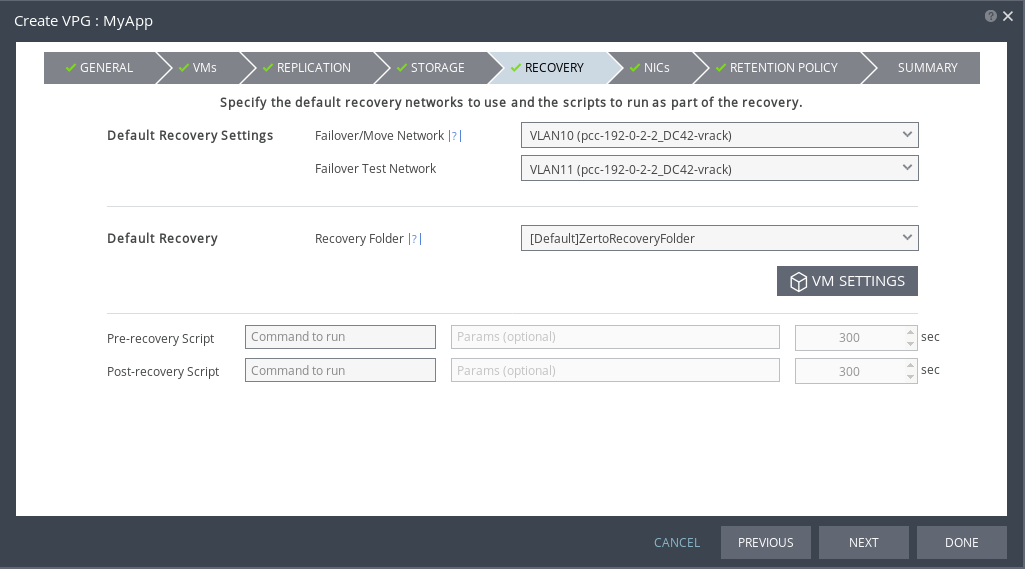
Task: Open the Failover/Move Network dropdown
Action: 719,135
